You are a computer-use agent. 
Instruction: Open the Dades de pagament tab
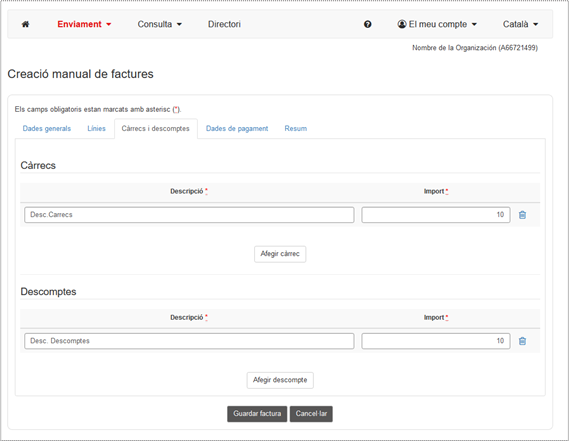click(237, 128)
